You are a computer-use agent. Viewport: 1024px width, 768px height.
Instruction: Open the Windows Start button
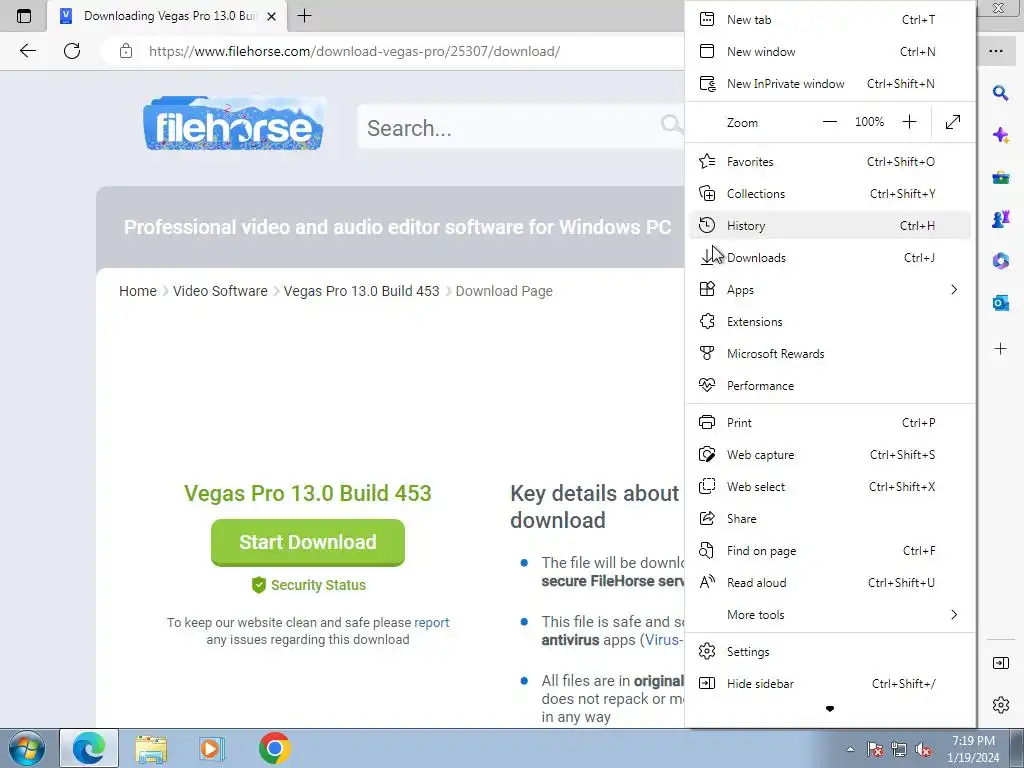[x=27, y=748]
